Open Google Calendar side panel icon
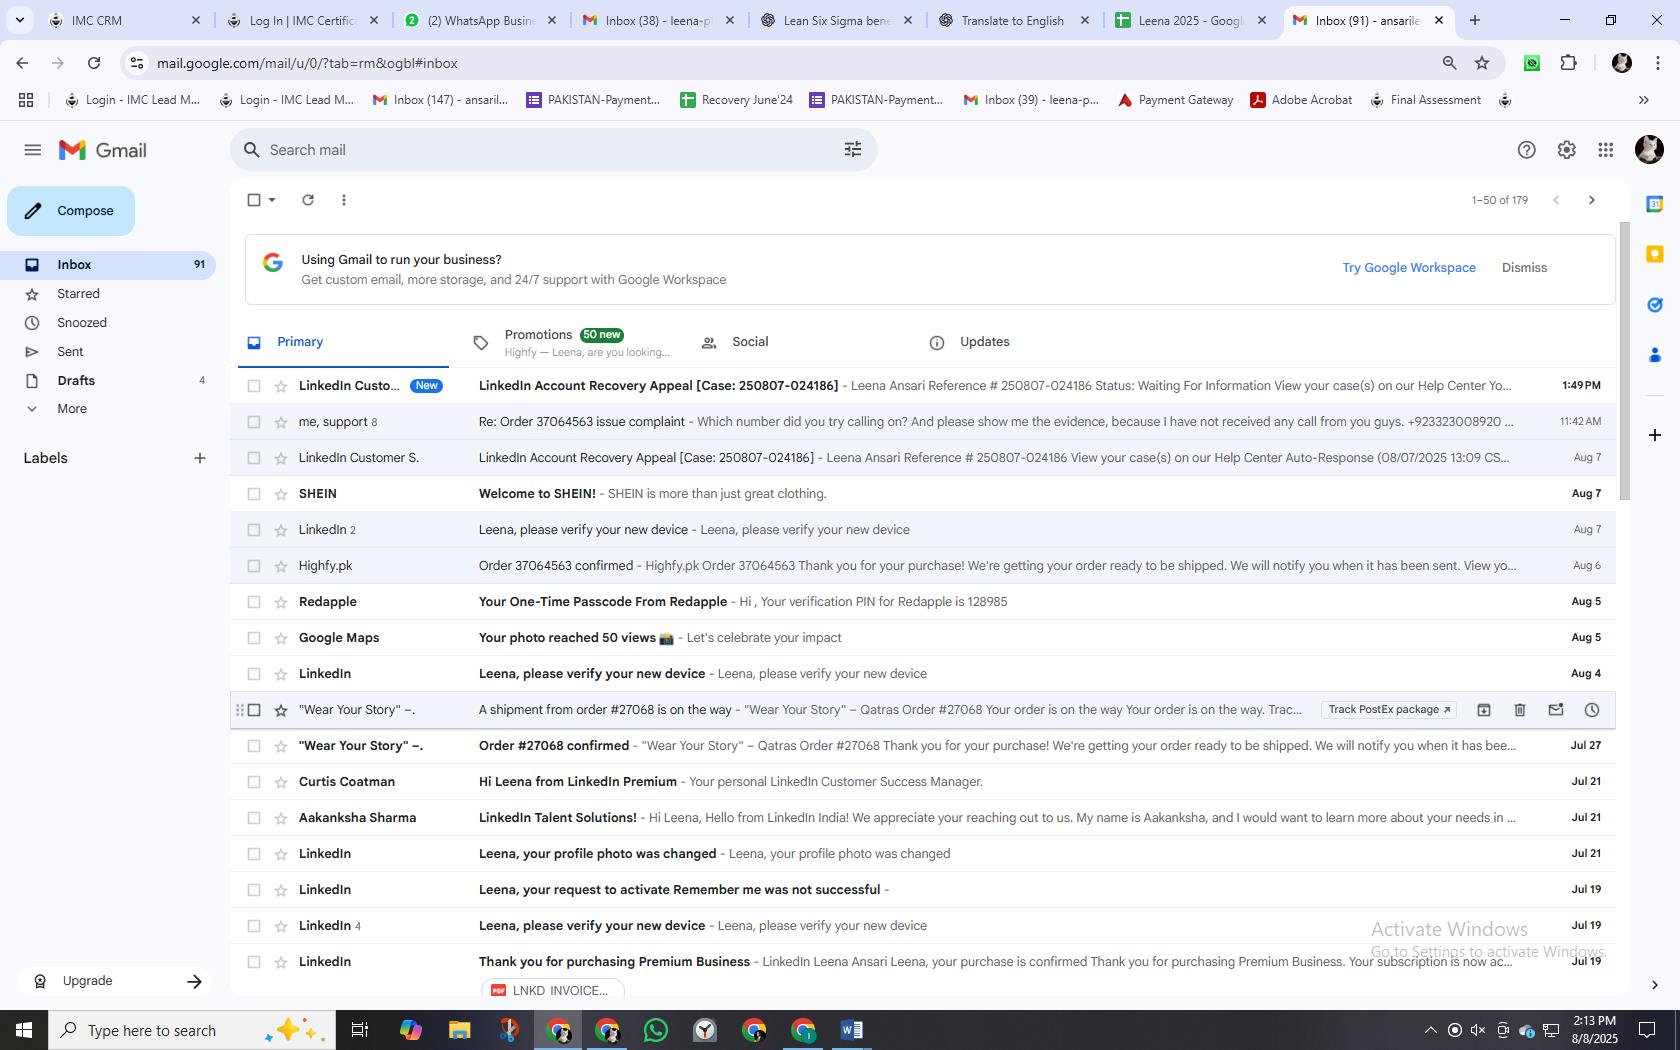The image size is (1680, 1050). [1655, 204]
